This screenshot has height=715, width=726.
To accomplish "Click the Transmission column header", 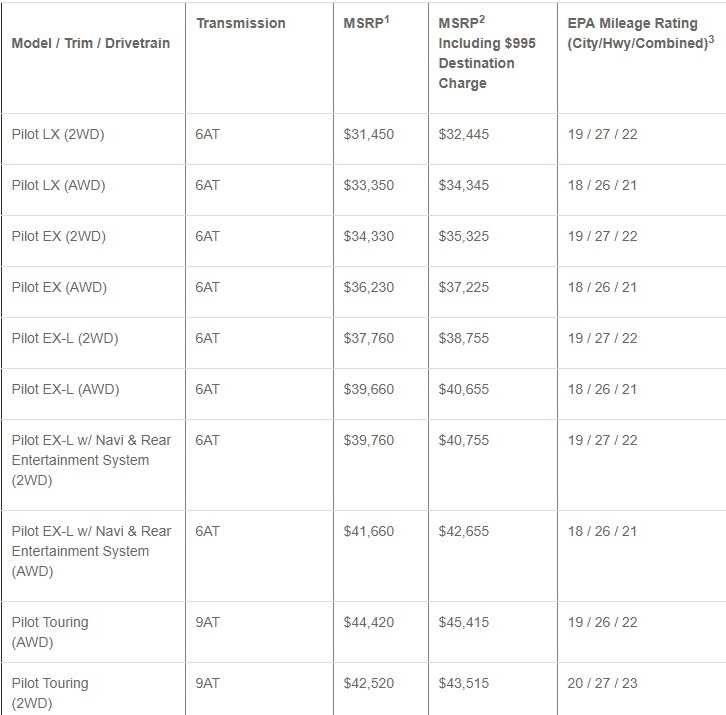I will coord(241,23).
